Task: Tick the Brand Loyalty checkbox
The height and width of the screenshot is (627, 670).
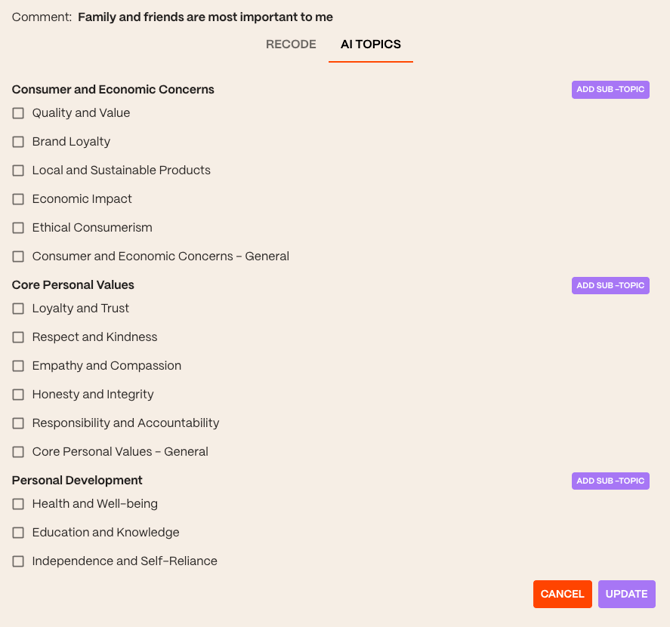Action: (x=18, y=142)
